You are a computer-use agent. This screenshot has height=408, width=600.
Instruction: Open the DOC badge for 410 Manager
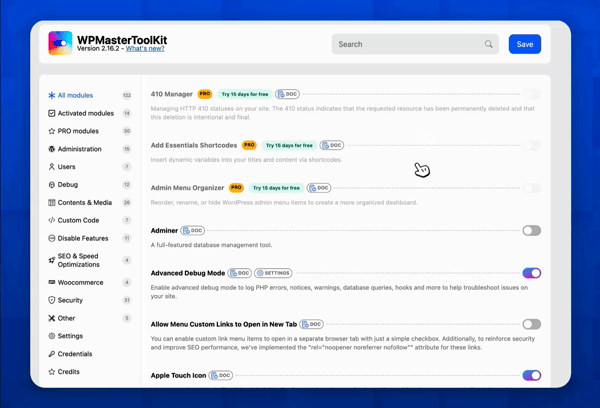tap(287, 94)
